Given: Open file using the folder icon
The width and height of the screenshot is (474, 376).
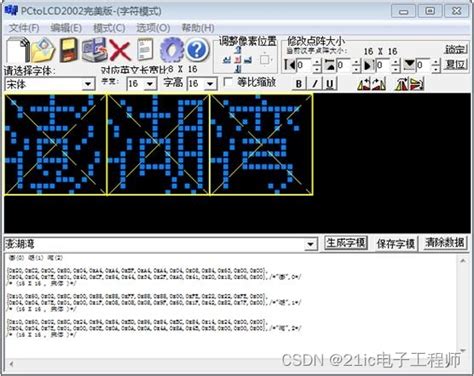Looking at the screenshot, I should pyautogui.click(x=43, y=50).
